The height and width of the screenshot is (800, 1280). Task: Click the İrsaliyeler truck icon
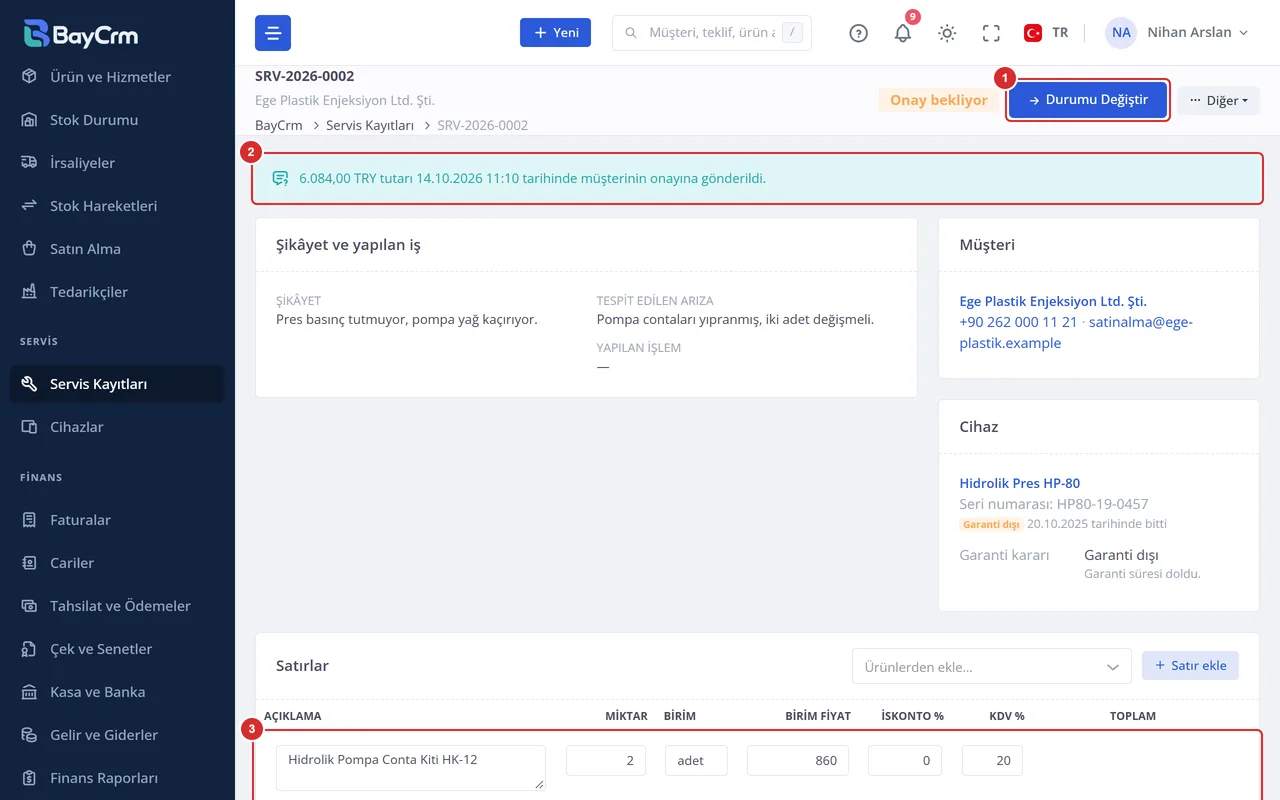click(30, 163)
